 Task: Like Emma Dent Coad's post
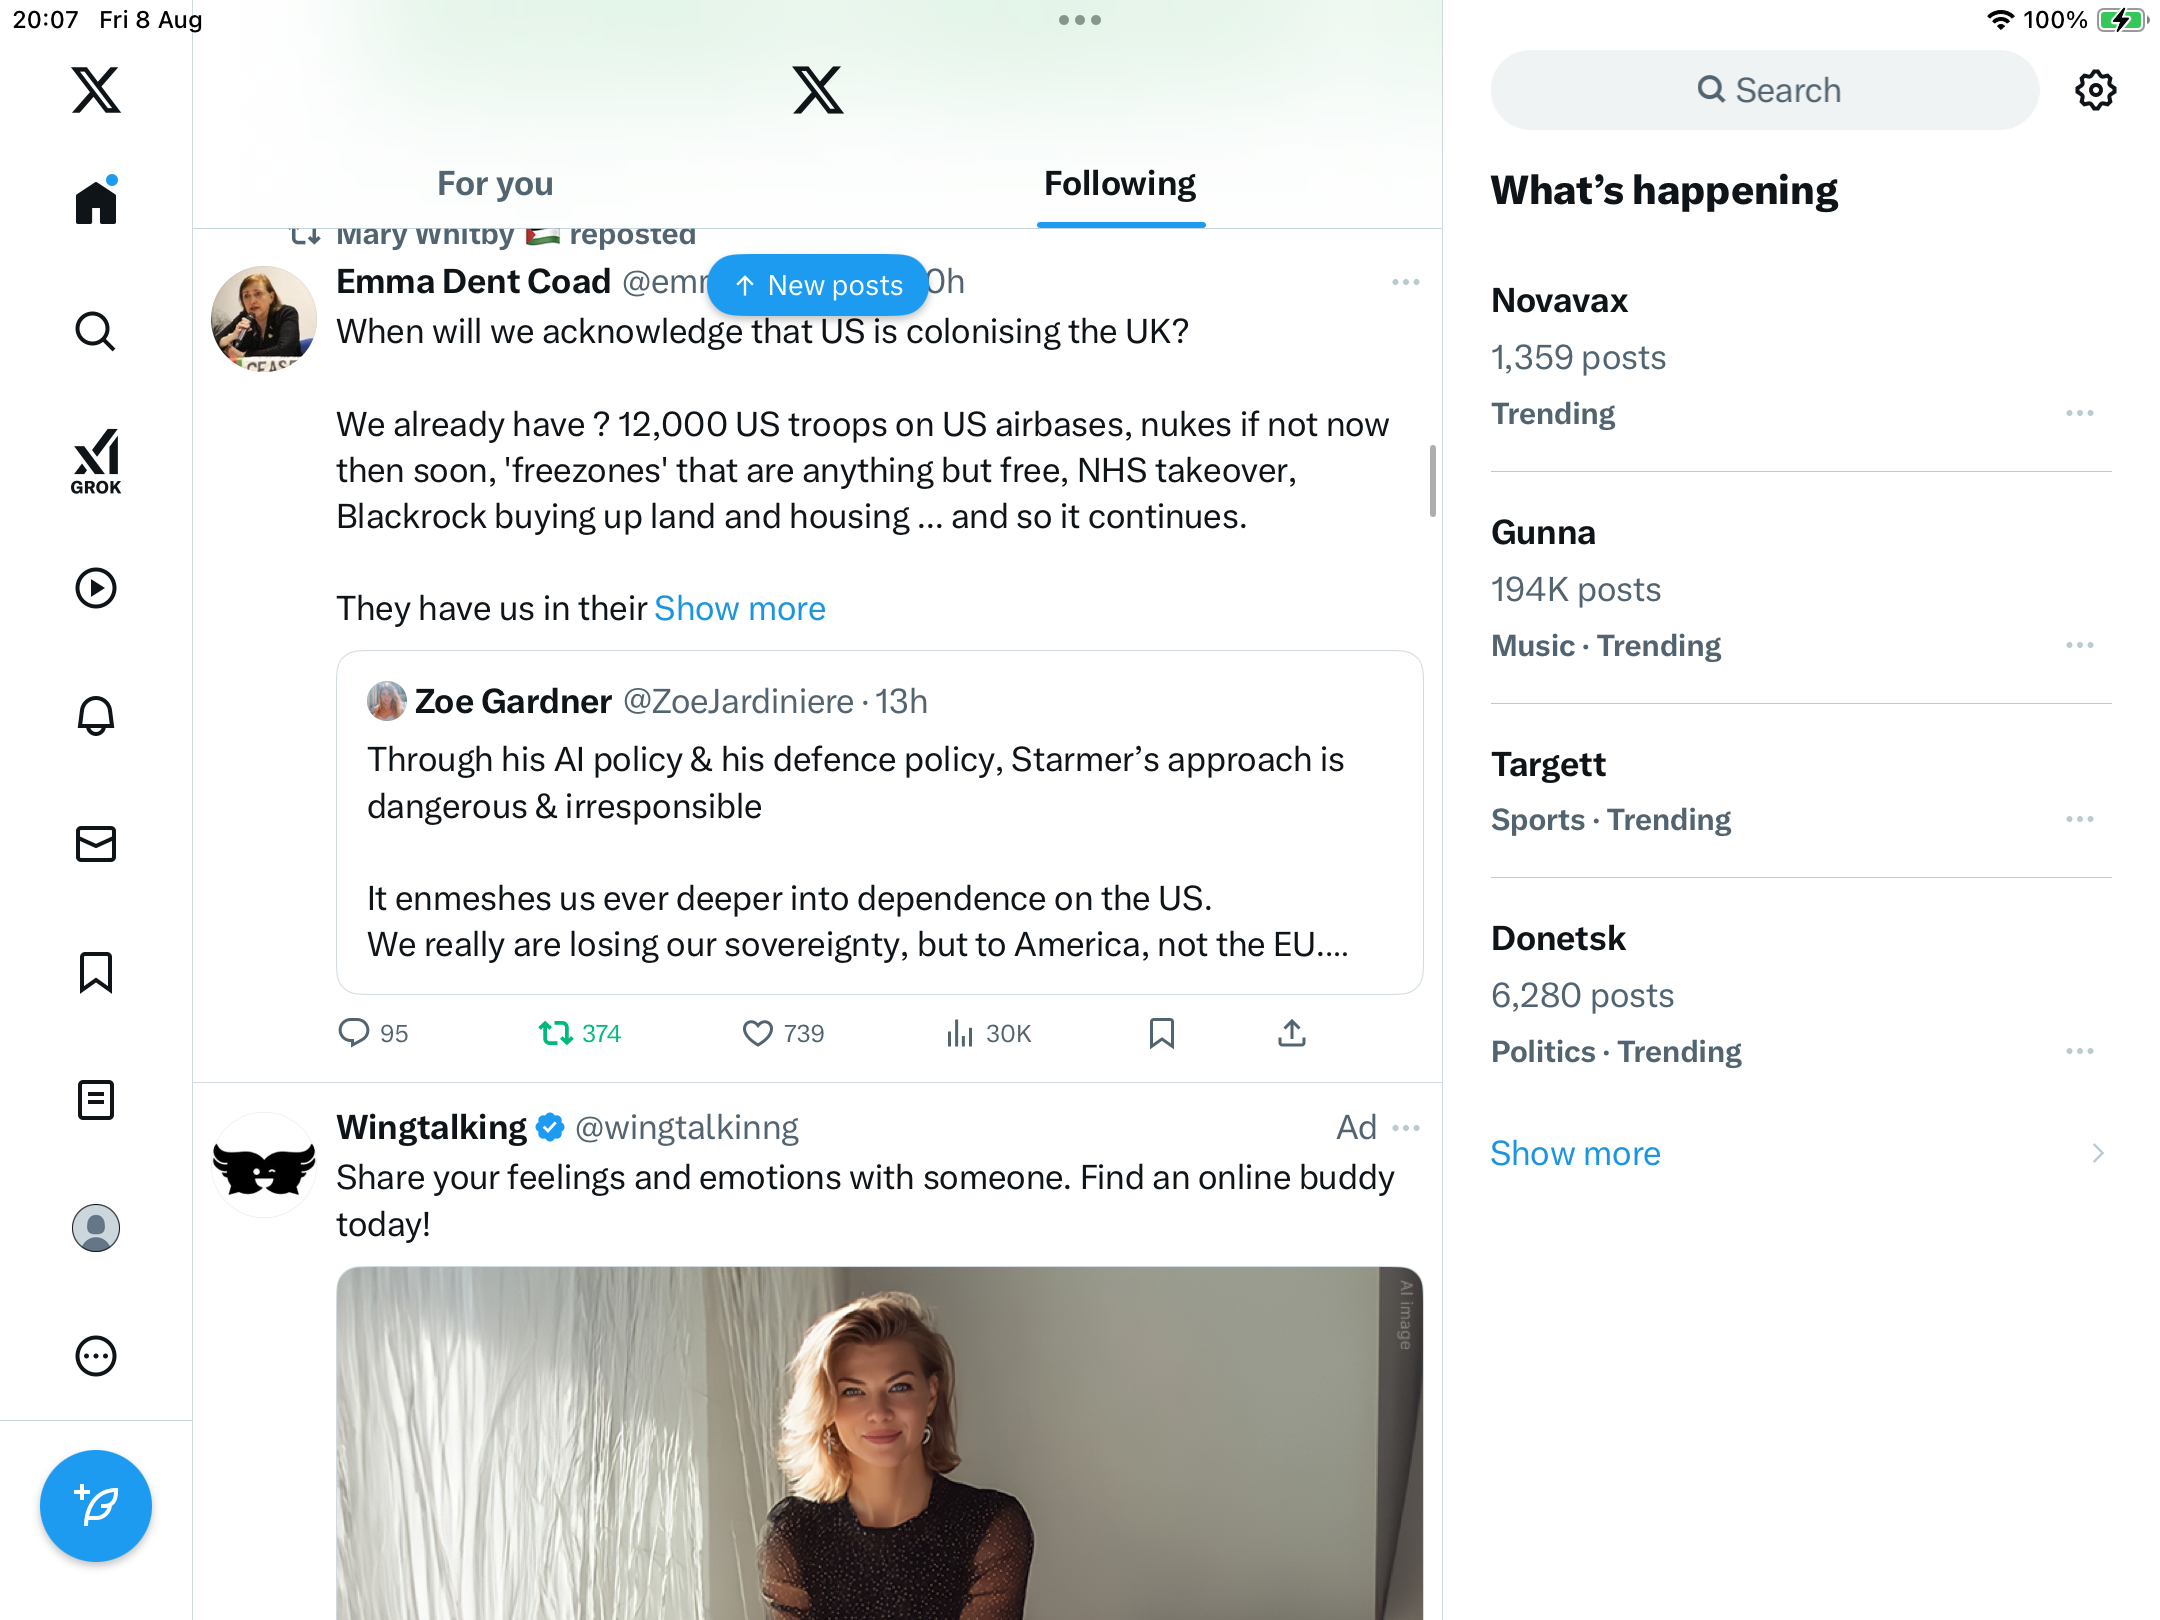(x=758, y=1033)
